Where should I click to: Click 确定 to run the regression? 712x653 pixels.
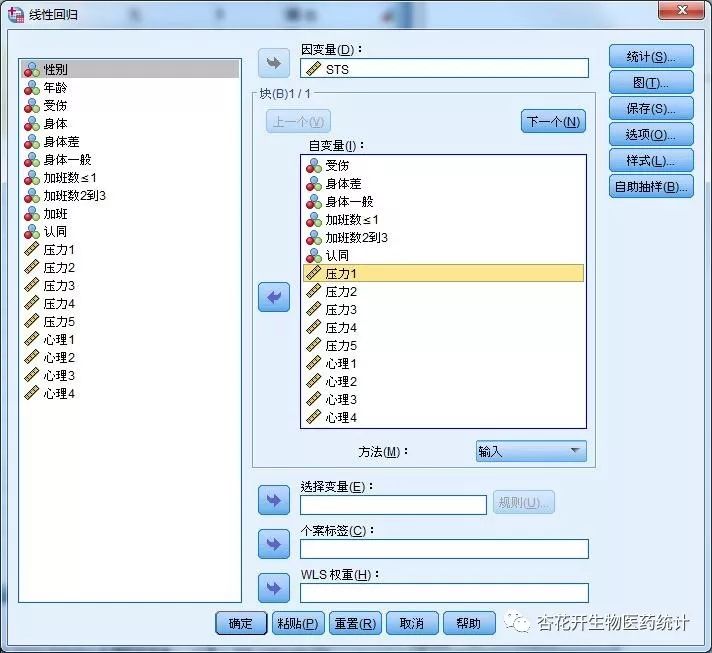241,623
